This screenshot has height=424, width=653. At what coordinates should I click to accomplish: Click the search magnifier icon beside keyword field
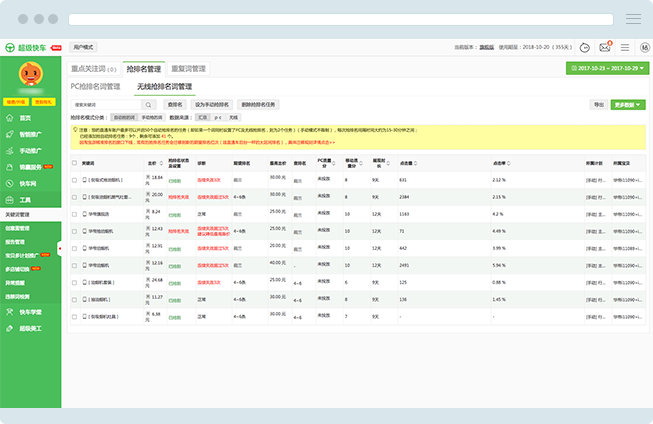(x=149, y=104)
